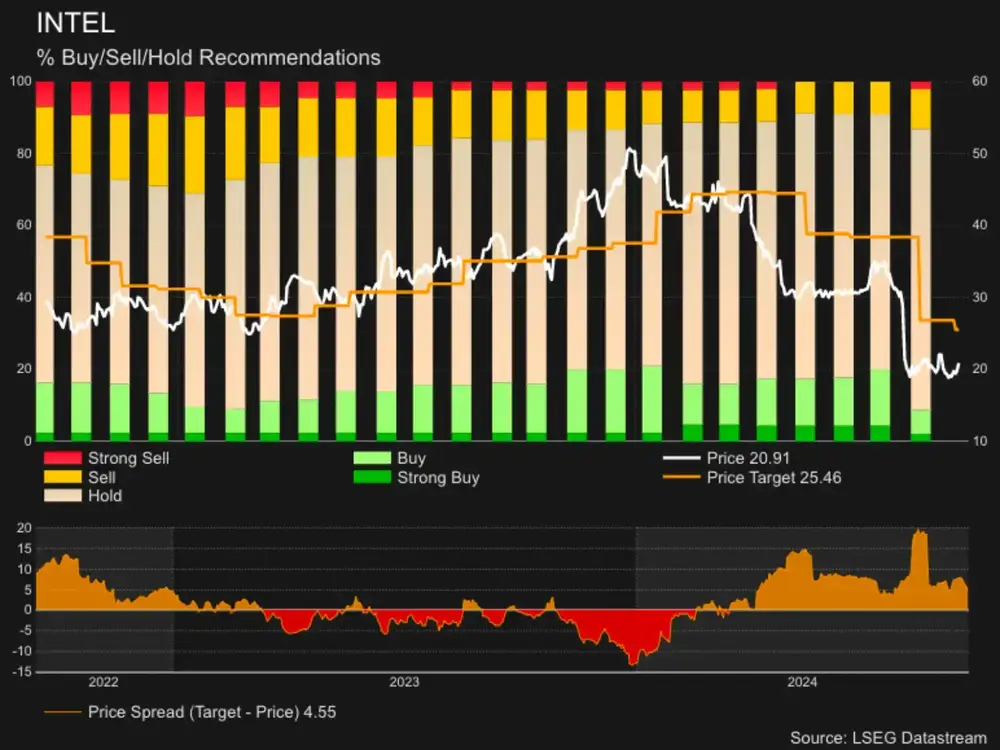Click the 'Strong Buy' legend label
This screenshot has height=750, width=1000.
click(438, 478)
